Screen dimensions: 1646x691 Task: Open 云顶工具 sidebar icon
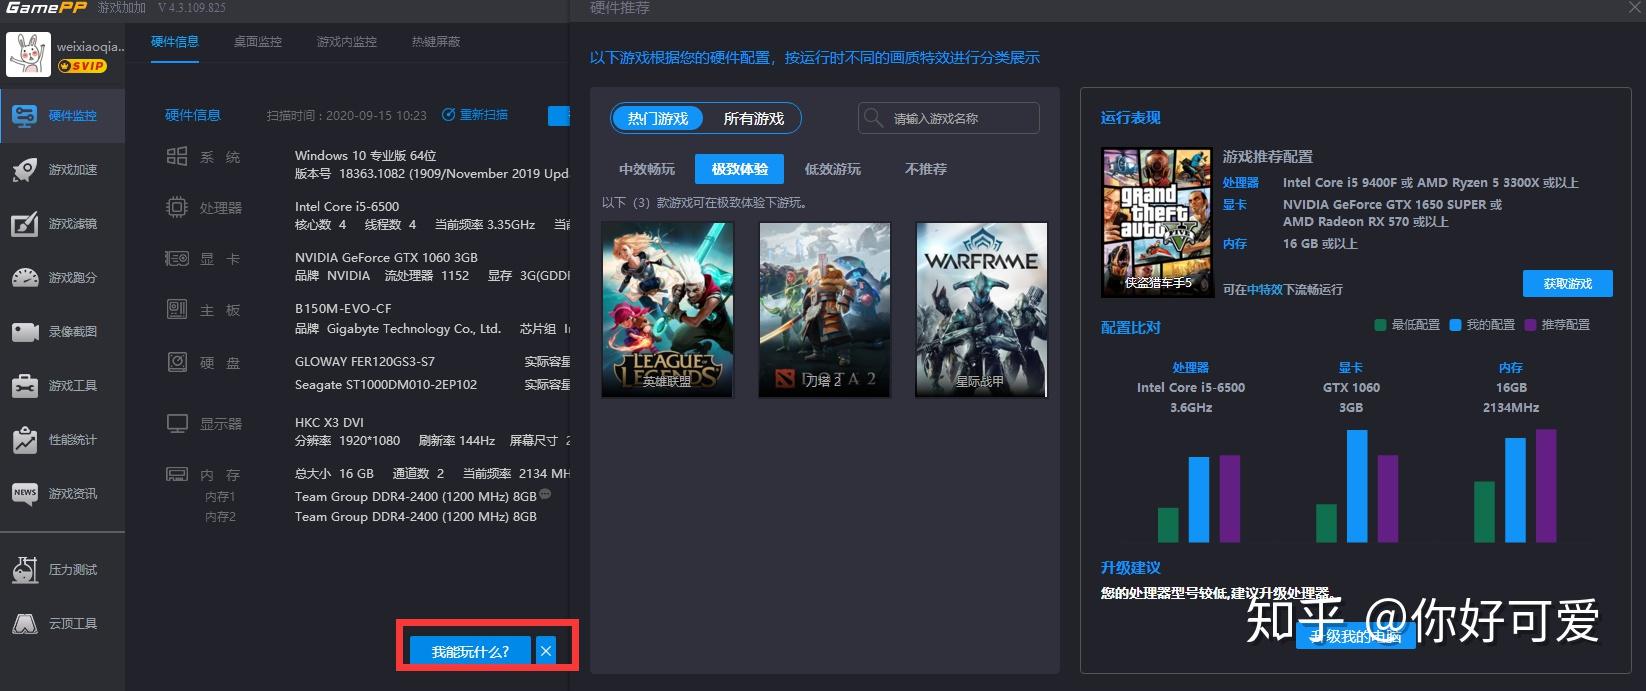[x=25, y=624]
